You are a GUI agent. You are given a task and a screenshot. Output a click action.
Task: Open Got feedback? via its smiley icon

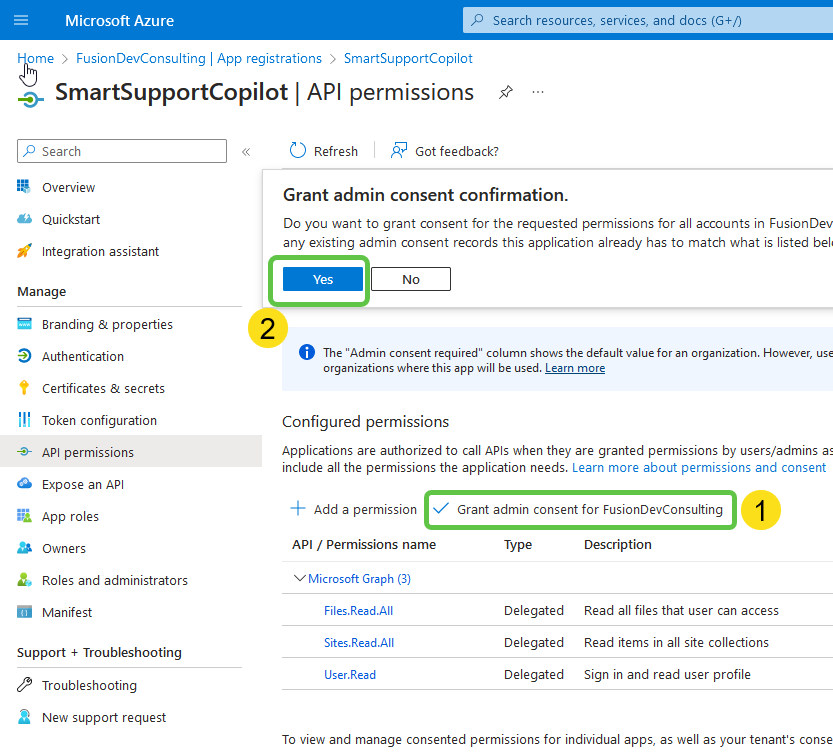click(x=399, y=150)
